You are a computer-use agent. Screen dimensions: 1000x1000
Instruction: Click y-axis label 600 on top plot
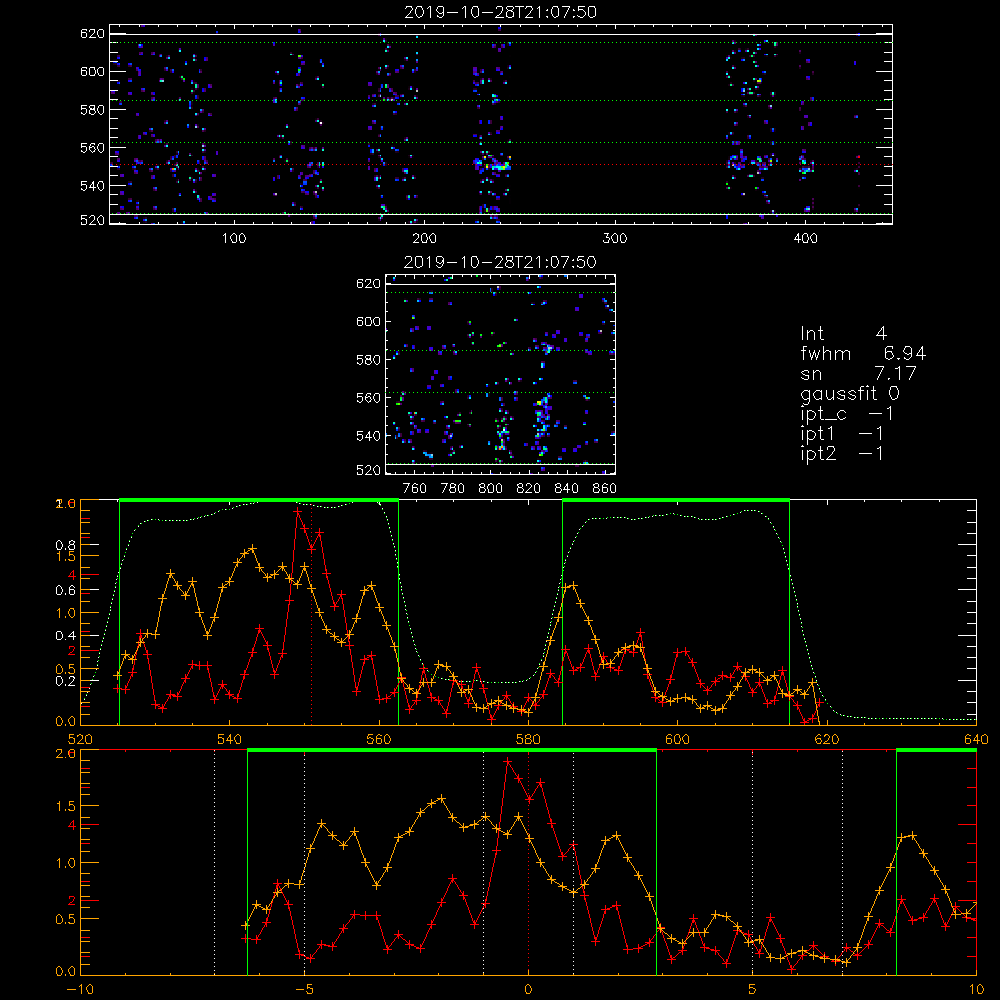pos(92,71)
